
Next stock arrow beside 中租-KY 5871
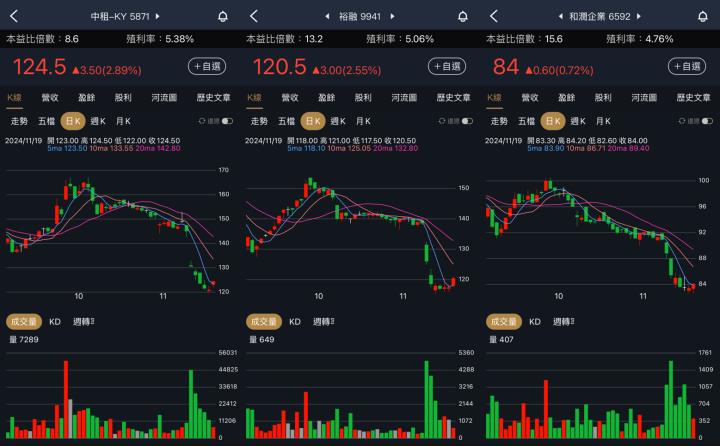[158, 17]
